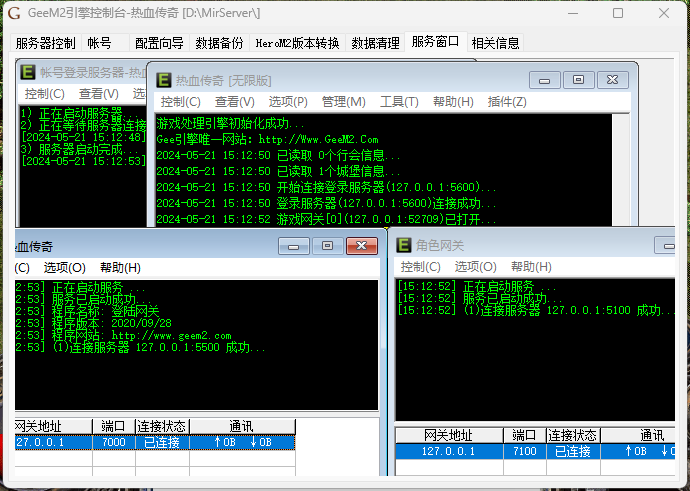Select port 7100 cell in 角色网关 table
690x491 pixels.
tap(525, 451)
